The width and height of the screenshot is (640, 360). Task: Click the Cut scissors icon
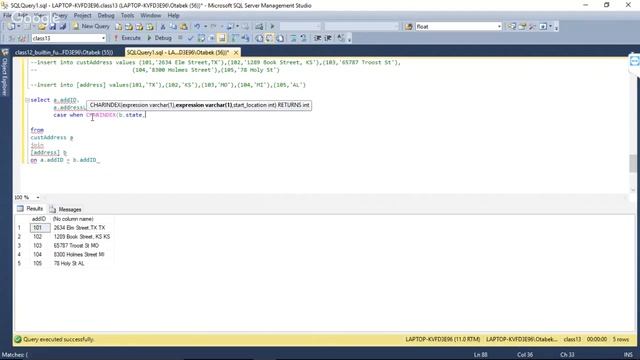(163, 27)
